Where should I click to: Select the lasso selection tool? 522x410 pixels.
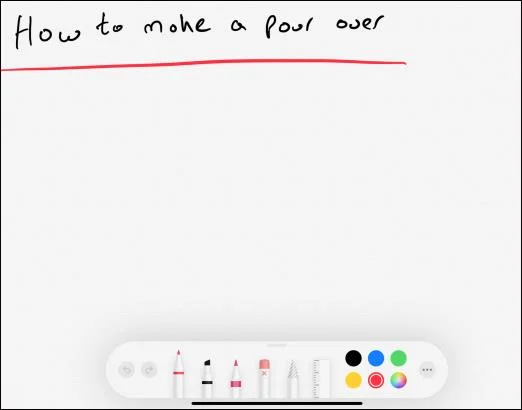[x=293, y=379]
